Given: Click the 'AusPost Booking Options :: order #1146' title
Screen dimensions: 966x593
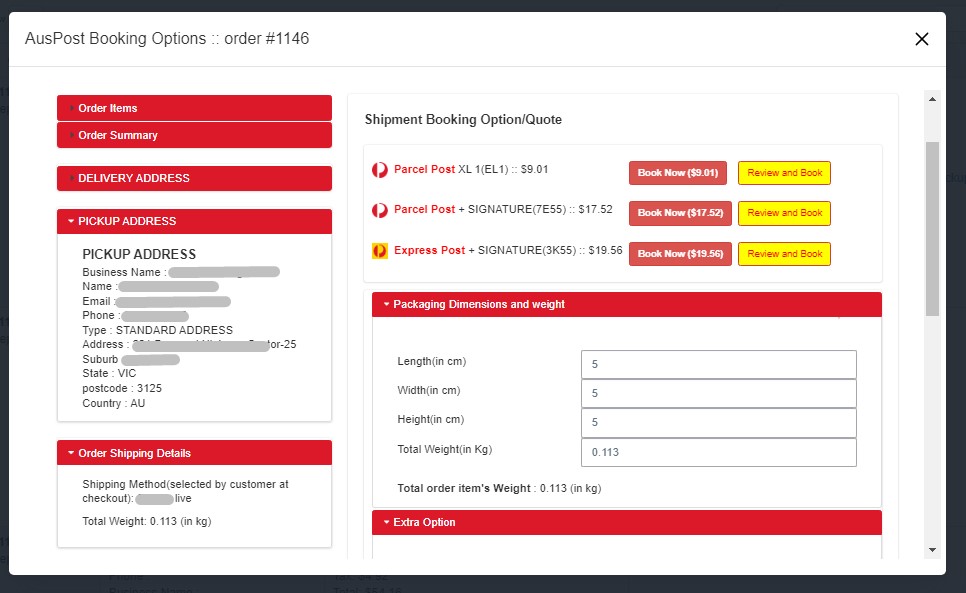Looking at the screenshot, I should 167,38.
